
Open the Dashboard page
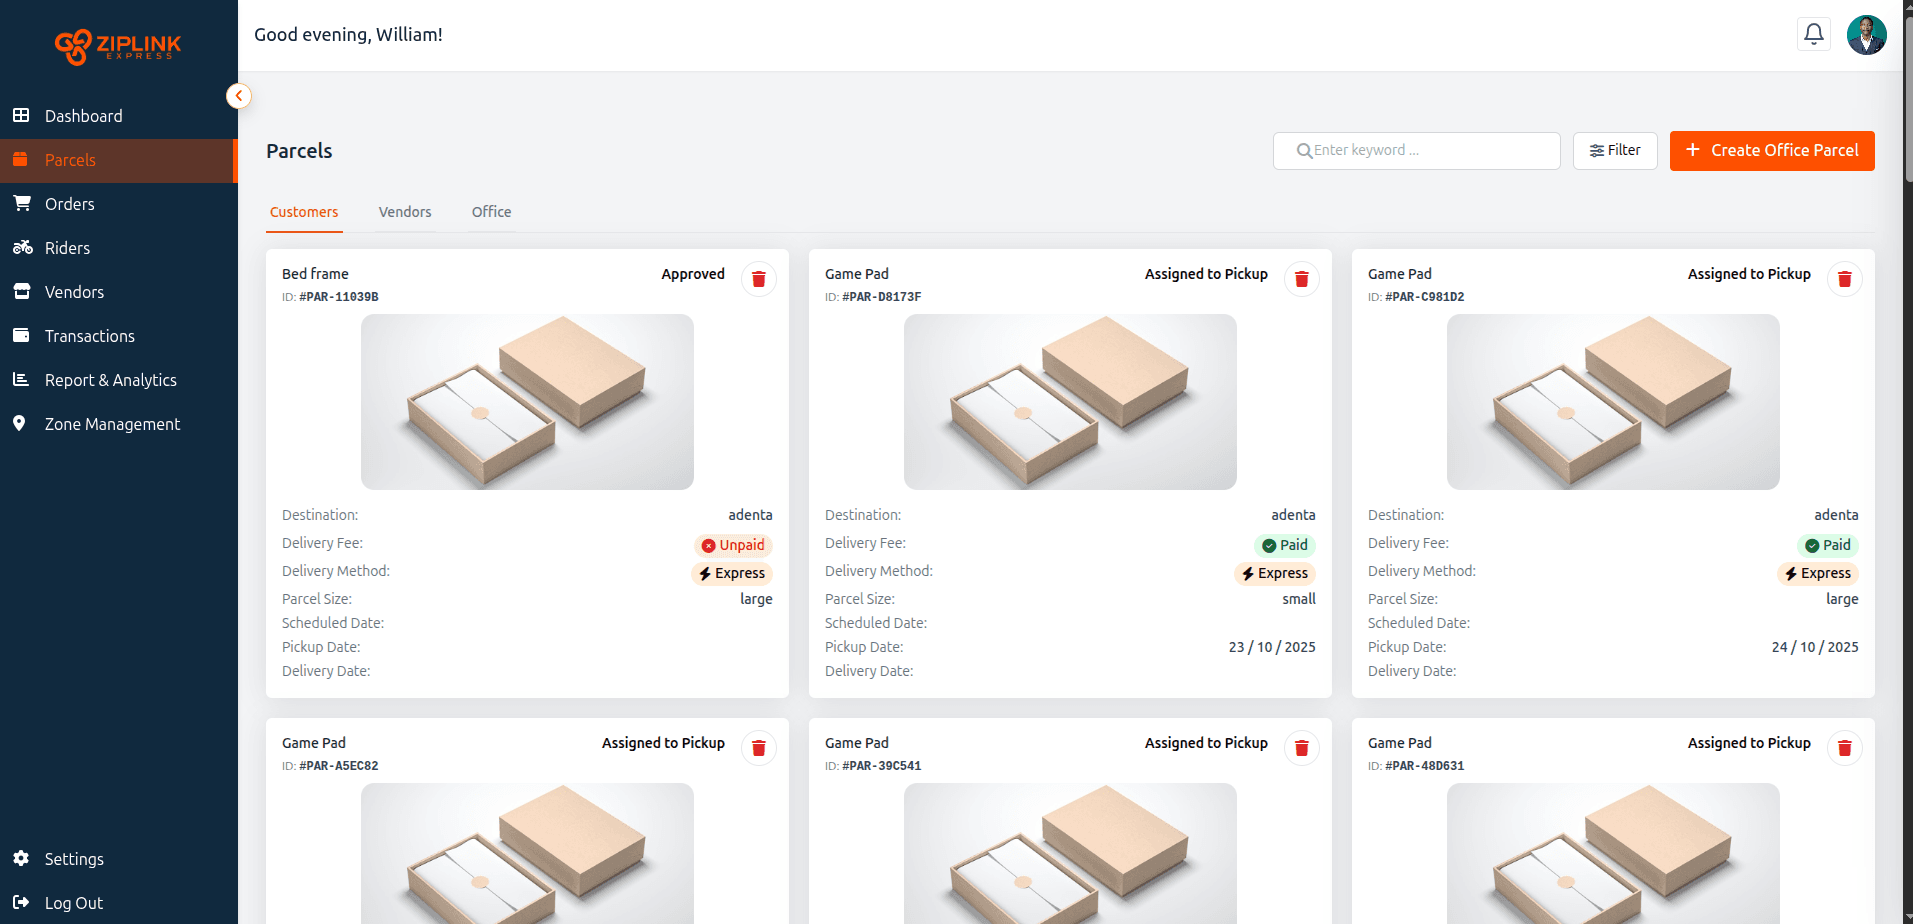118,116
